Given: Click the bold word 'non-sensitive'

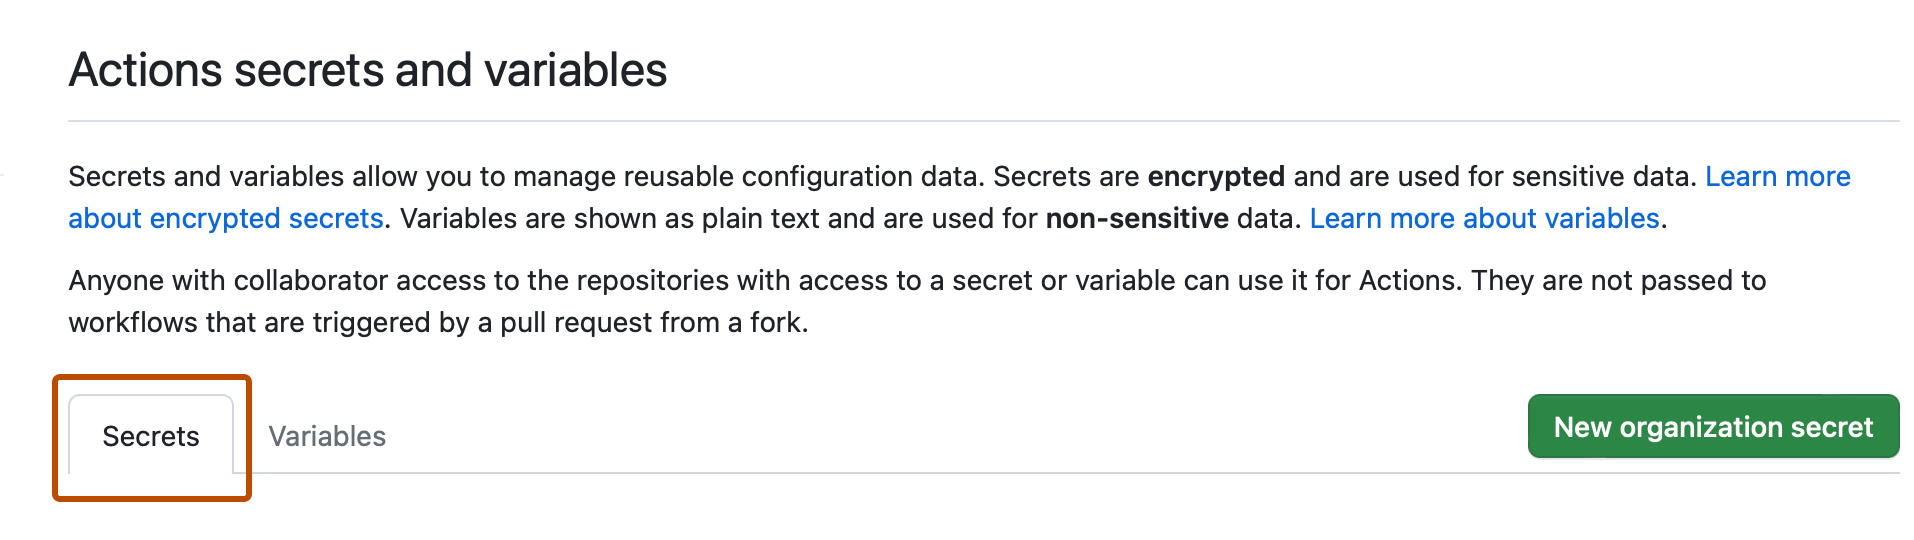Looking at the screenshot, I should click(x=1136, y=218).
